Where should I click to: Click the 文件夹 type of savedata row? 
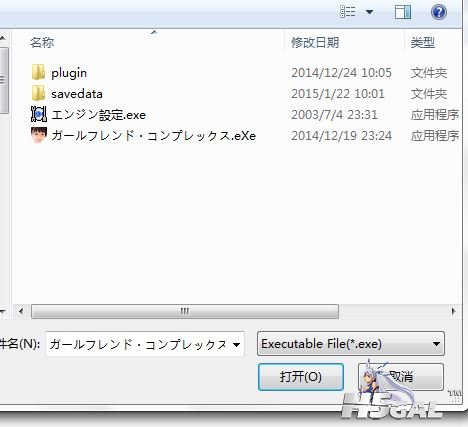point(429,94)
